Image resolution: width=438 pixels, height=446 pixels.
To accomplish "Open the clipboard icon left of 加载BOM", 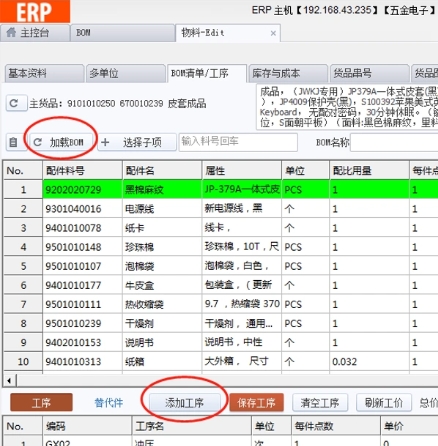I will (x=13, y=142).
